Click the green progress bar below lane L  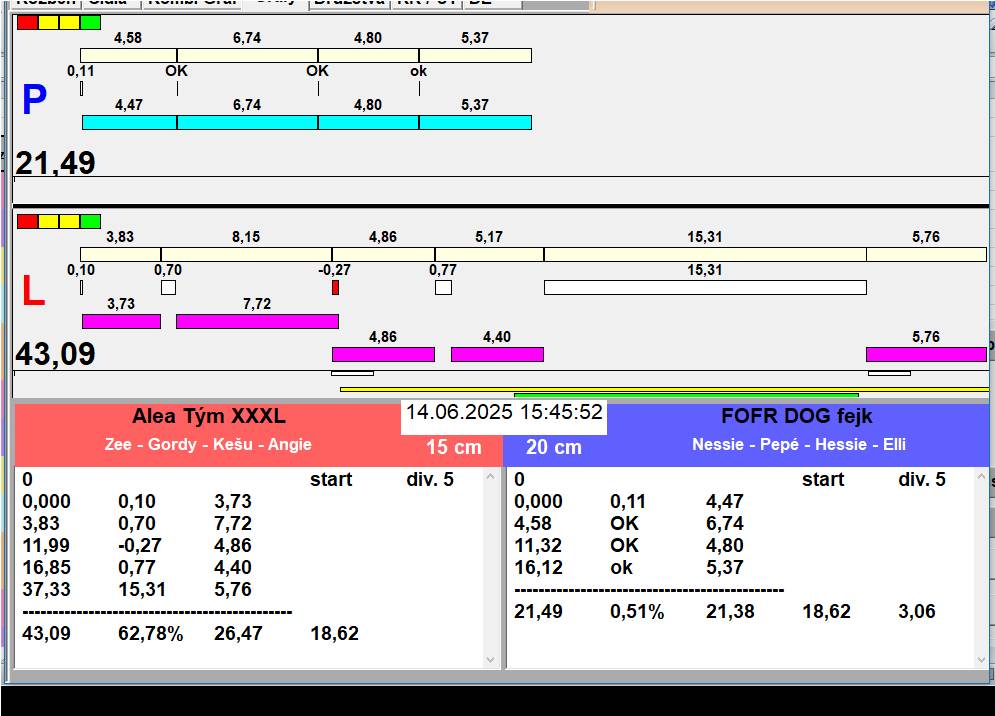(x=685, y=395)
